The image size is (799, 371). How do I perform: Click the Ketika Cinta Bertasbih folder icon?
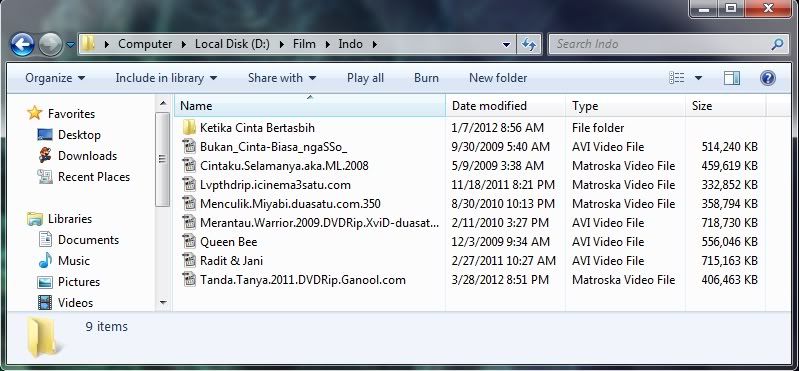point(189,127)
